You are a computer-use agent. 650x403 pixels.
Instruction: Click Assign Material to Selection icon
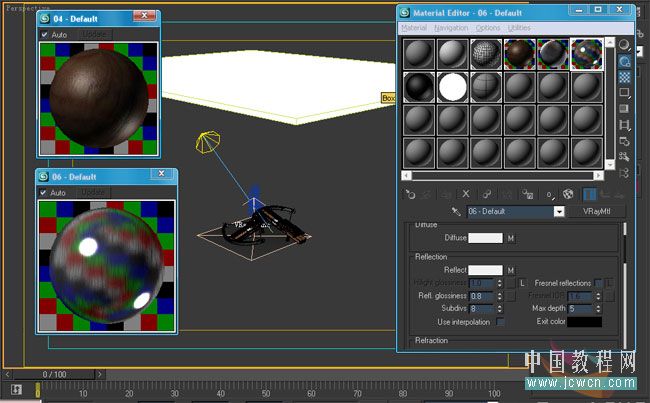coord(446,194)
